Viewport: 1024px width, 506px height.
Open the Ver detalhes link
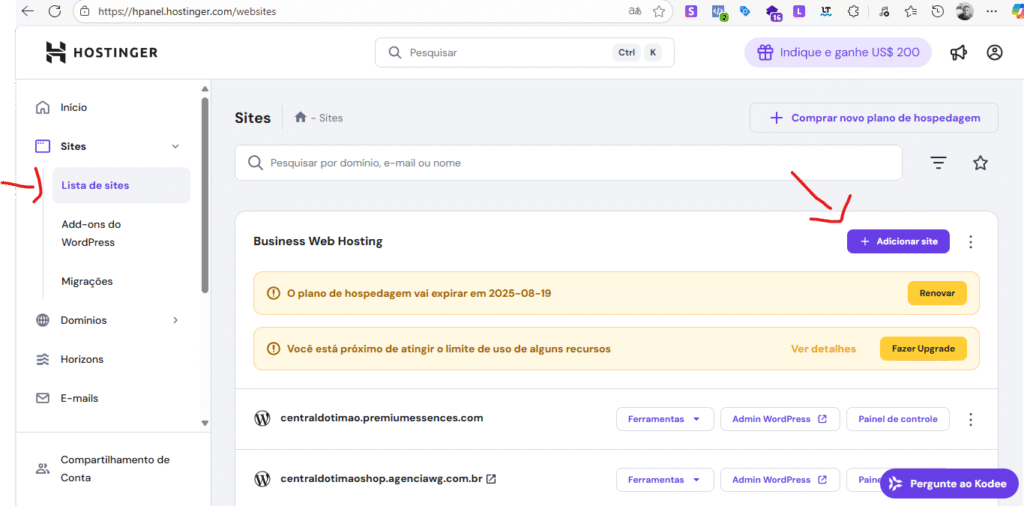823,349
